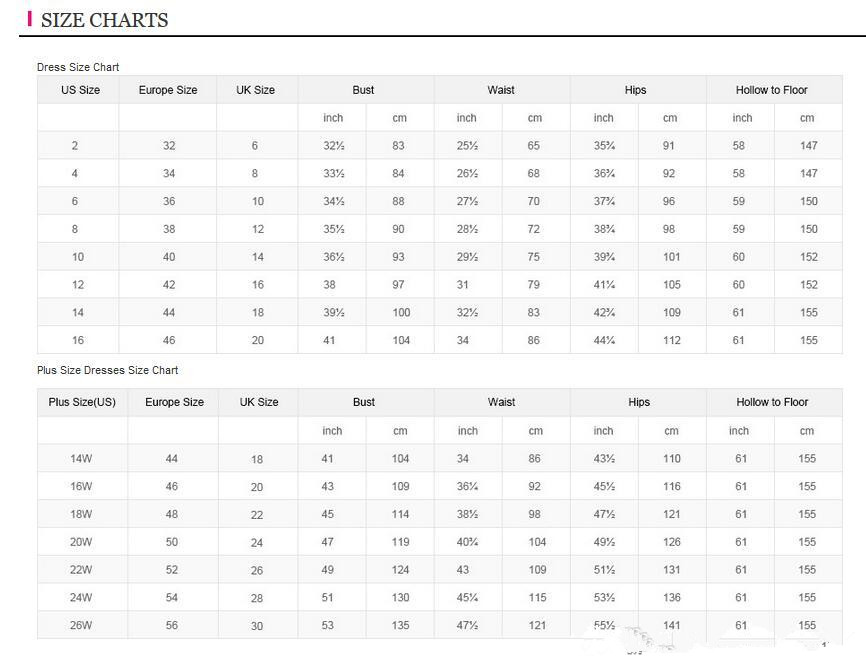This screenshot has width=866, height=669.
Task: Click the US Size column header
Action: click(81, 90)
